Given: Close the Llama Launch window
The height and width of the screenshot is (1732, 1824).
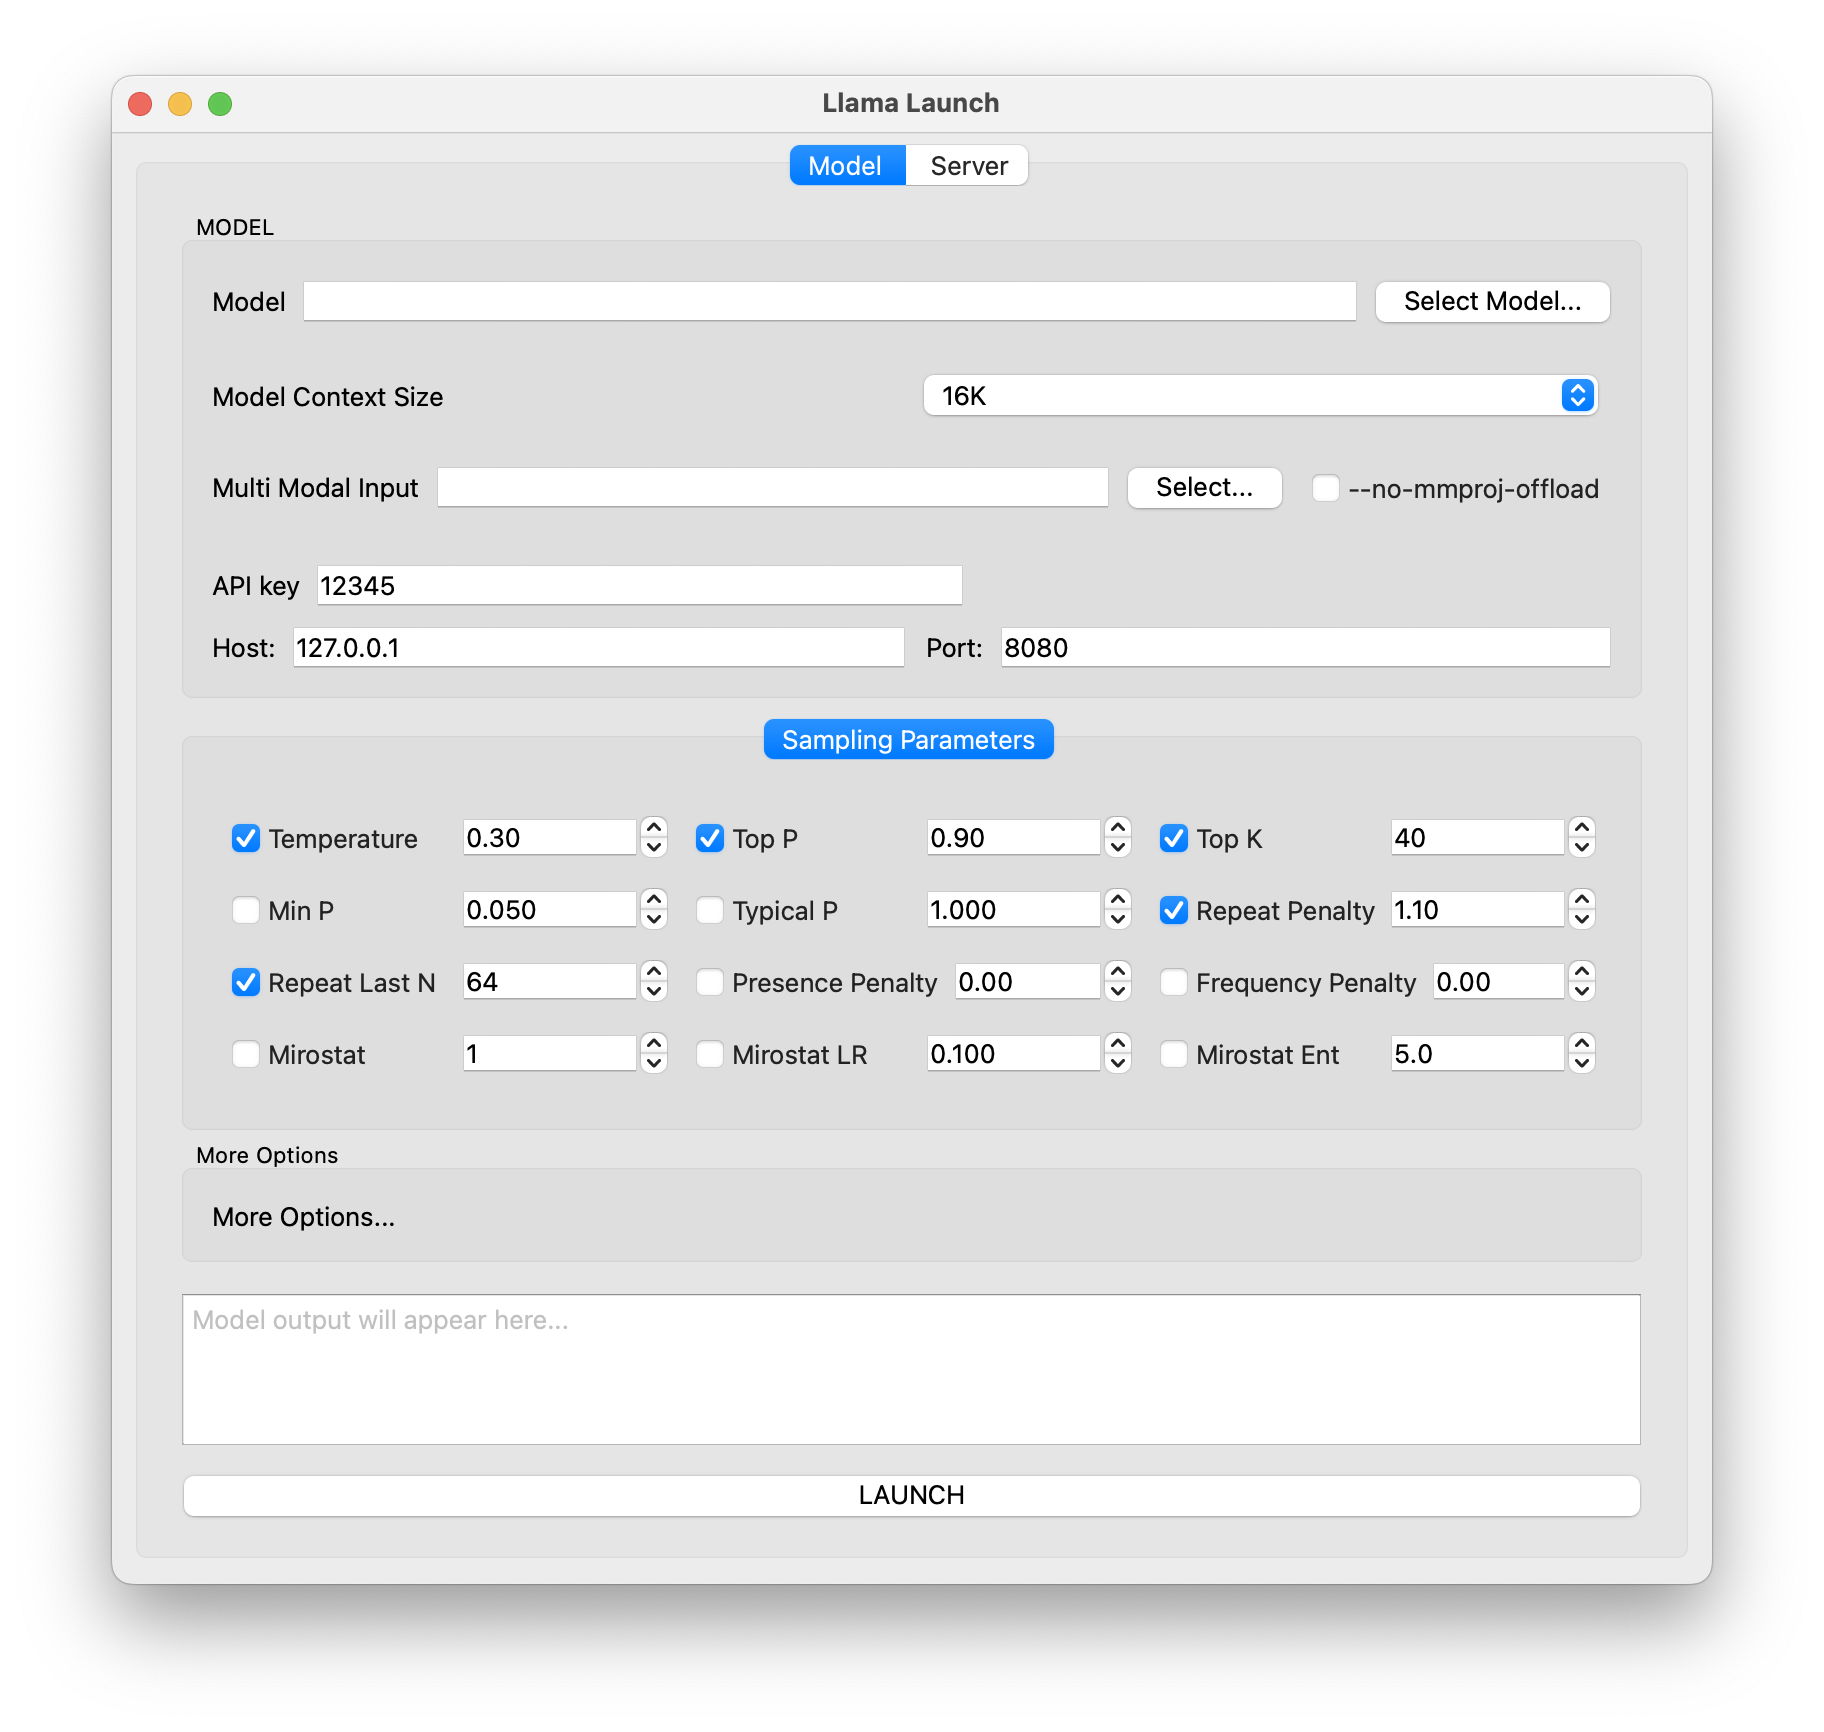Looking at the screenshot, I should click(140, 104).
